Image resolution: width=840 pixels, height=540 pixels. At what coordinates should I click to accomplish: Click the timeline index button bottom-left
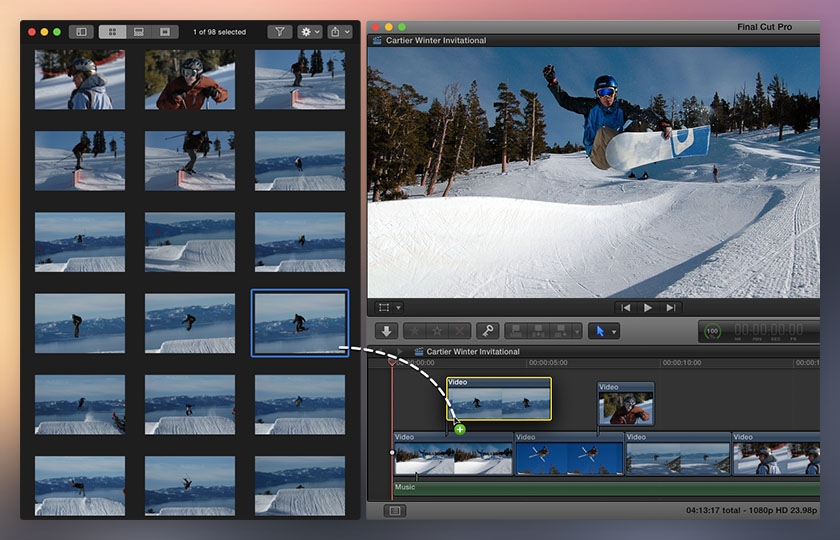pyautogui.click(x=394, y=511)
